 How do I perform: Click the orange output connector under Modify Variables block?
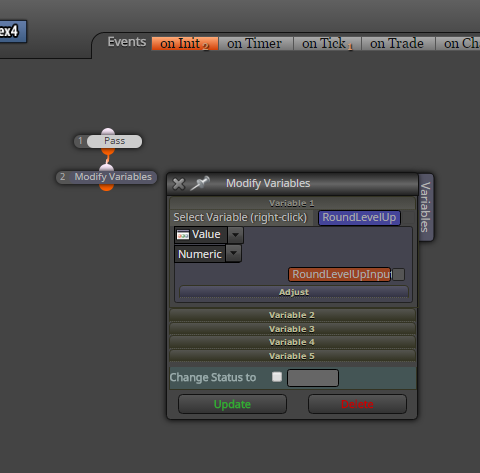click(106, 187)
